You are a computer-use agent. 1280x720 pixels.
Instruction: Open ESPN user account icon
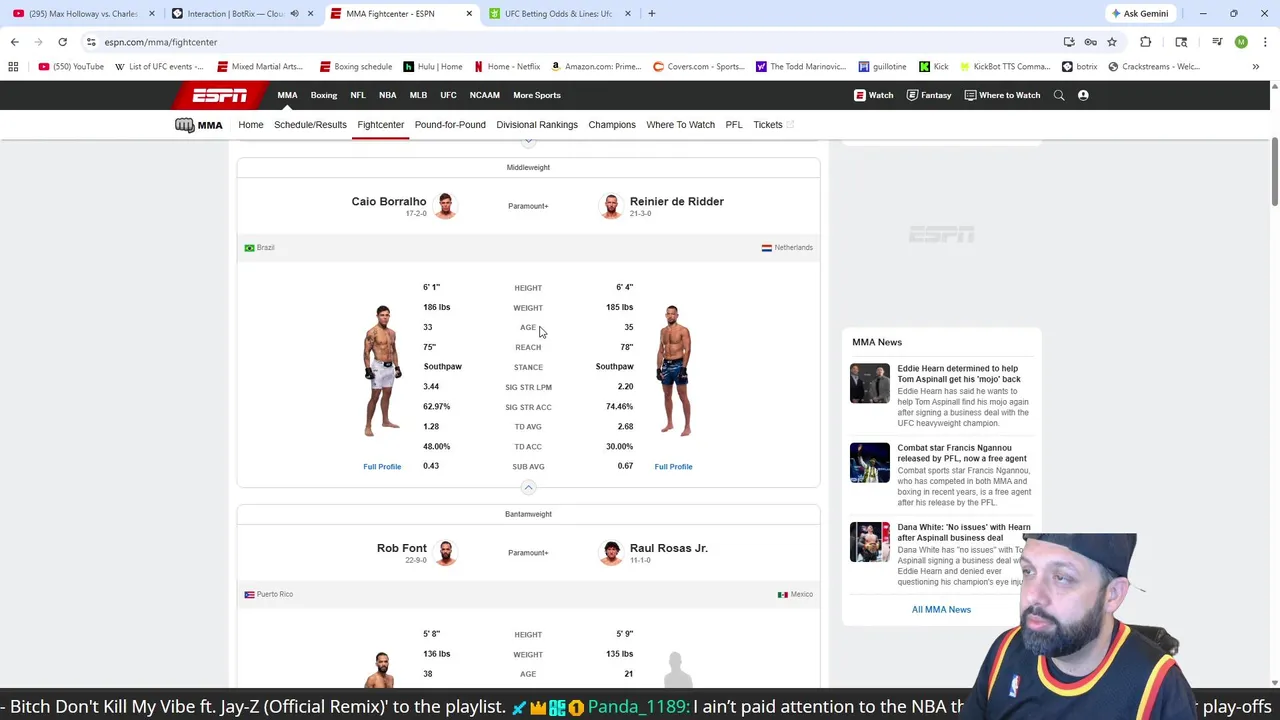click(1083, 95)
